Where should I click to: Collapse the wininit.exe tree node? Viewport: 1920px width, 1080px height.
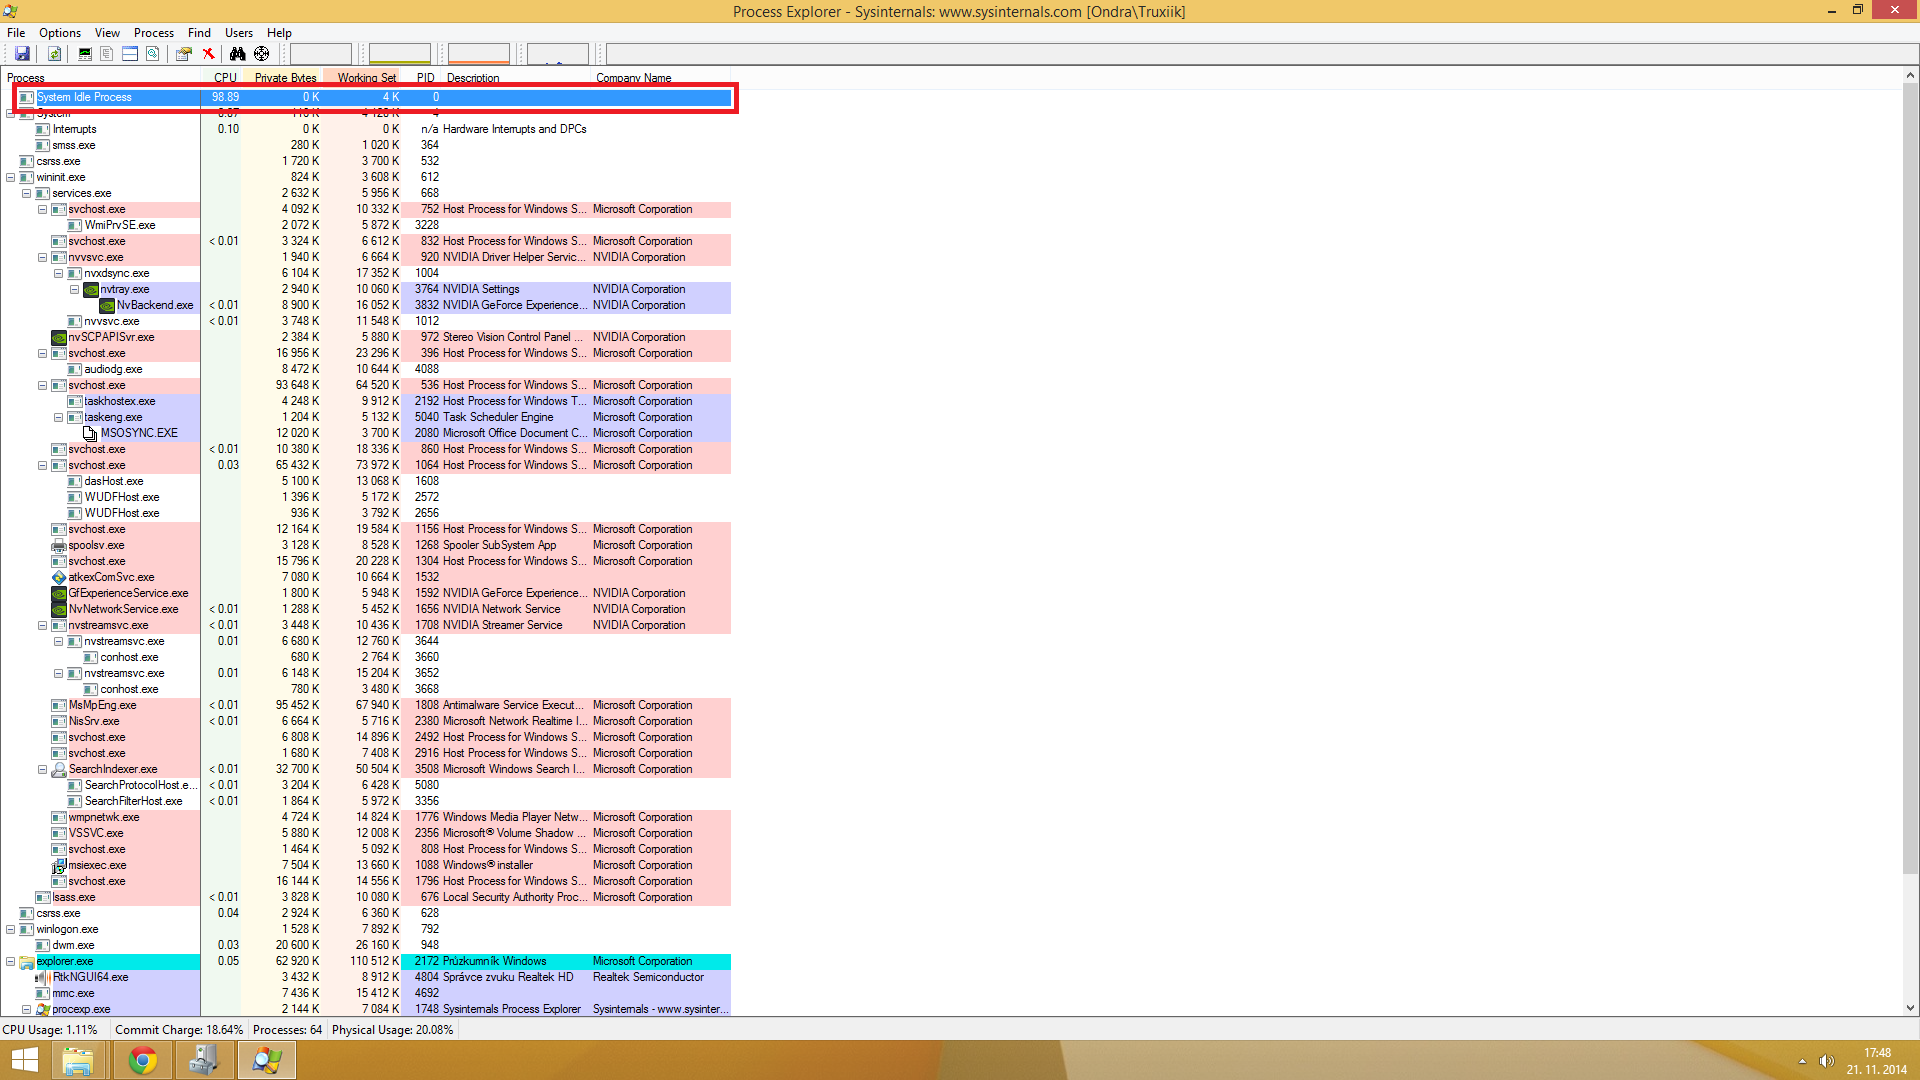click(11, 177)
